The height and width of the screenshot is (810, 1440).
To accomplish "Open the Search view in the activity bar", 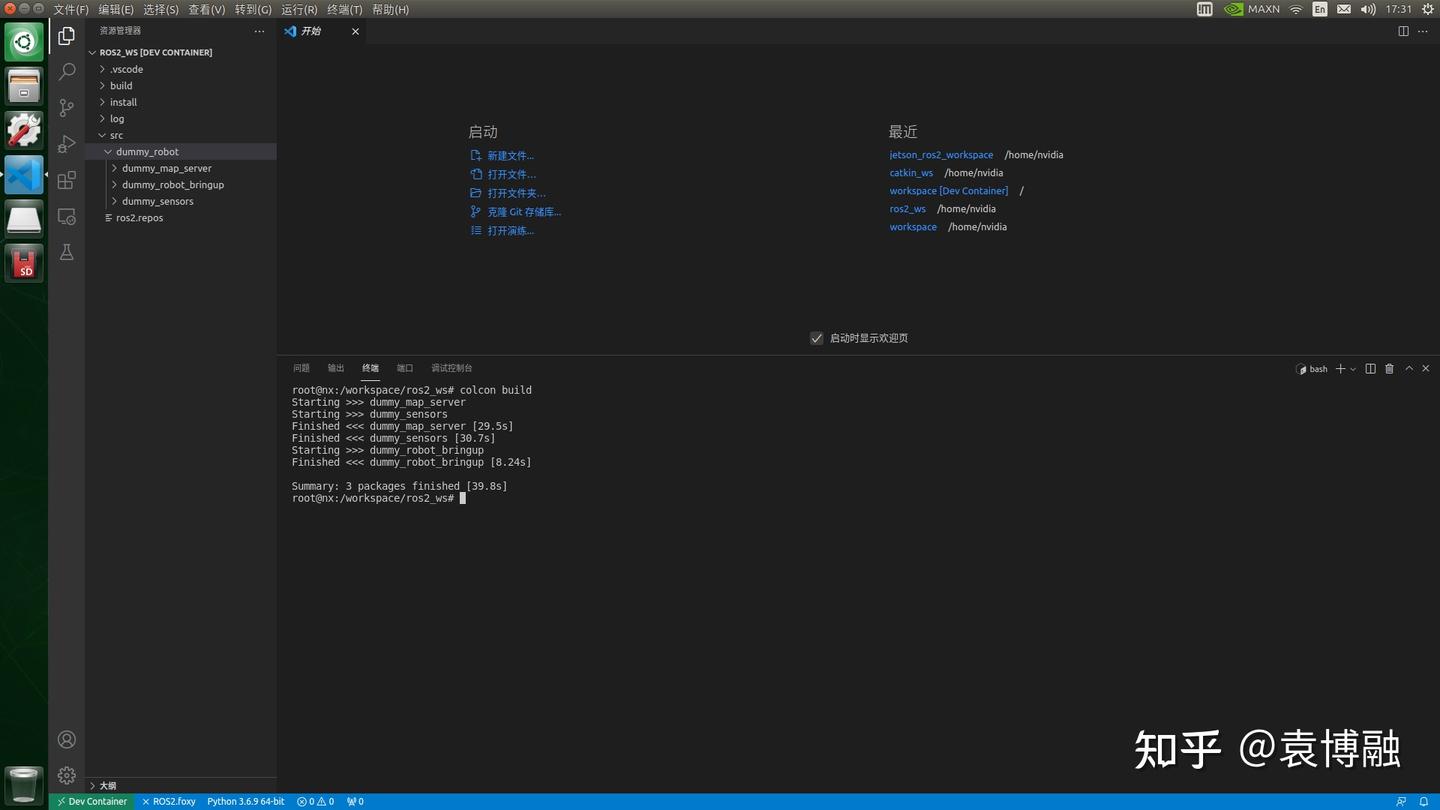I will click(x=66, y=71).
